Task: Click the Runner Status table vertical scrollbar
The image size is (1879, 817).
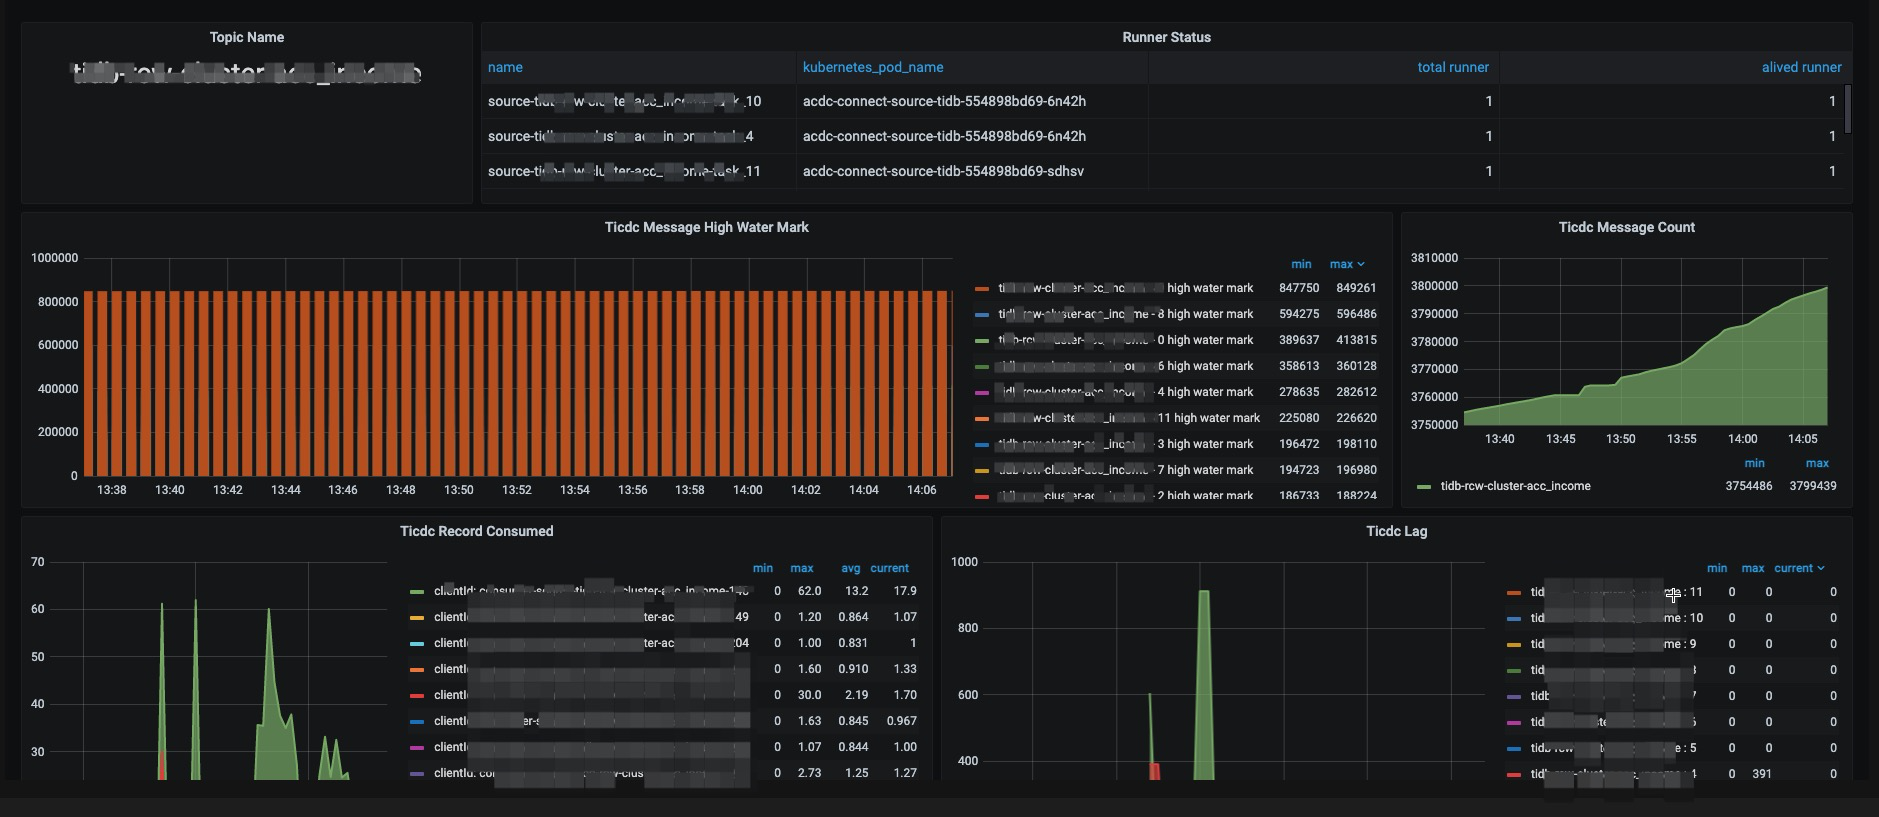Action: tap(1847, 109)
